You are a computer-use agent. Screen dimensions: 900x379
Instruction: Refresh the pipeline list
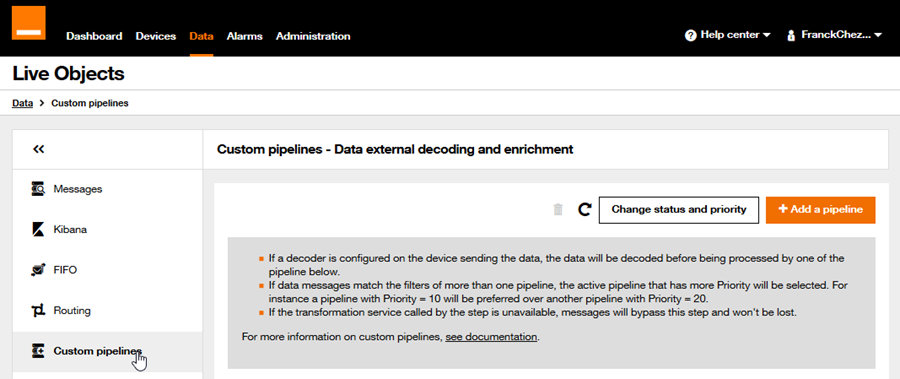click(x=584, y=210)
